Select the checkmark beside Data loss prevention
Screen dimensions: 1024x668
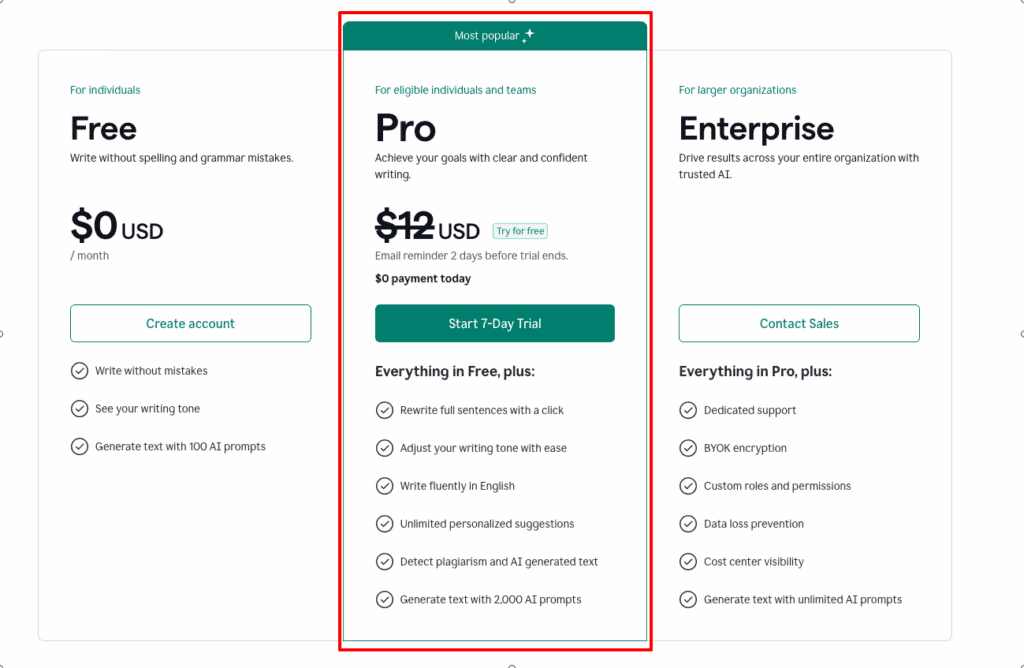(x=688, y=524)
